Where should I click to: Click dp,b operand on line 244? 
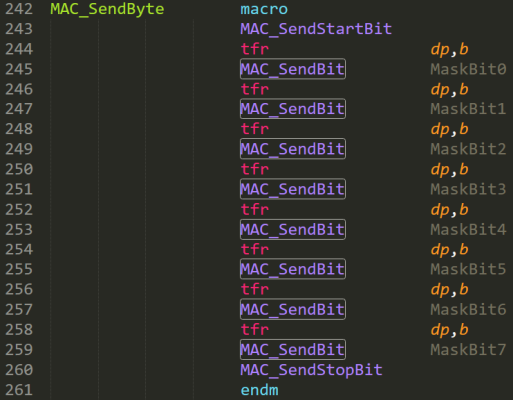[449, 50]
